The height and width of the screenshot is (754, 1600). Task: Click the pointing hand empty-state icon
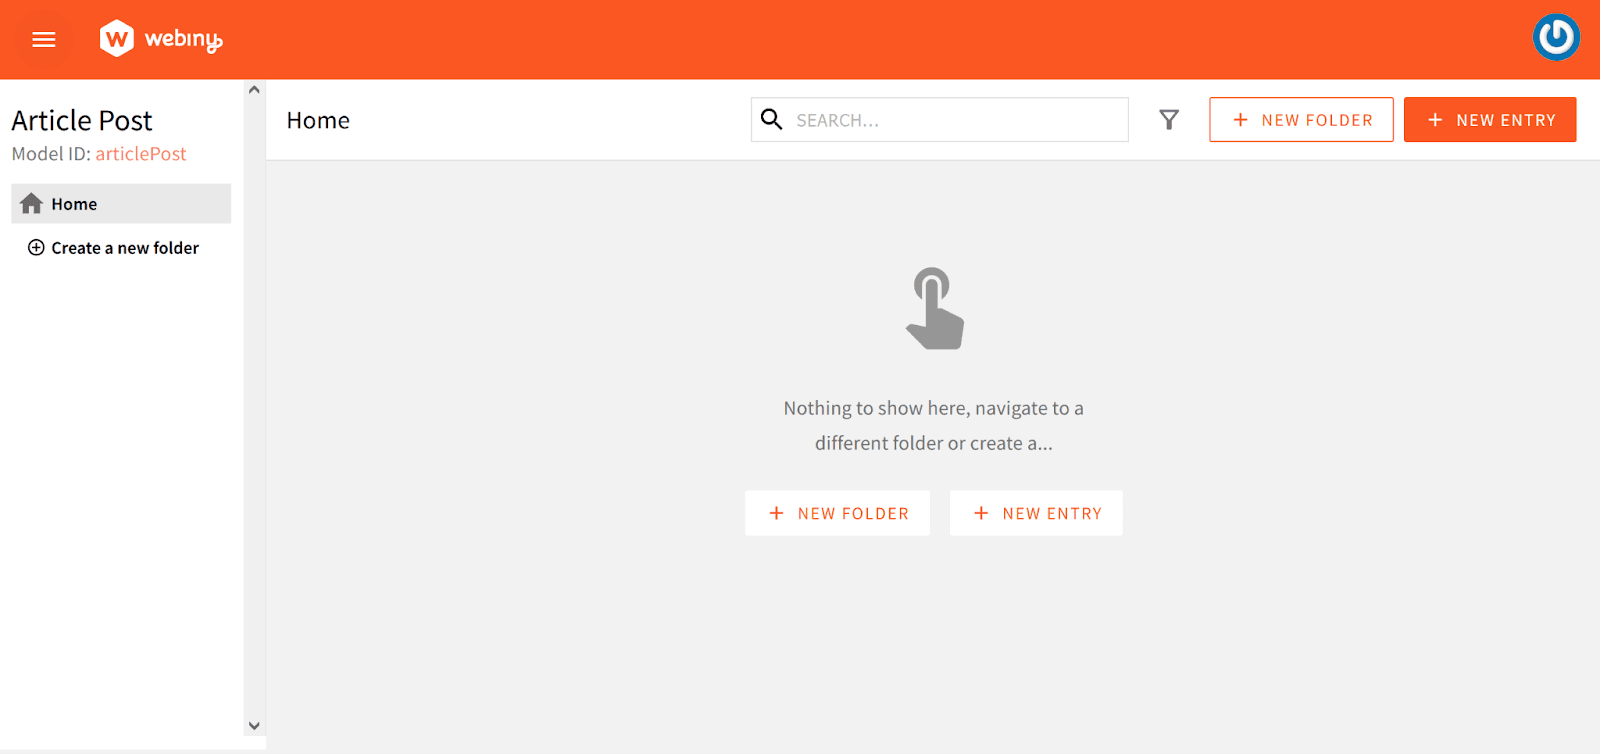click(934, 309)
